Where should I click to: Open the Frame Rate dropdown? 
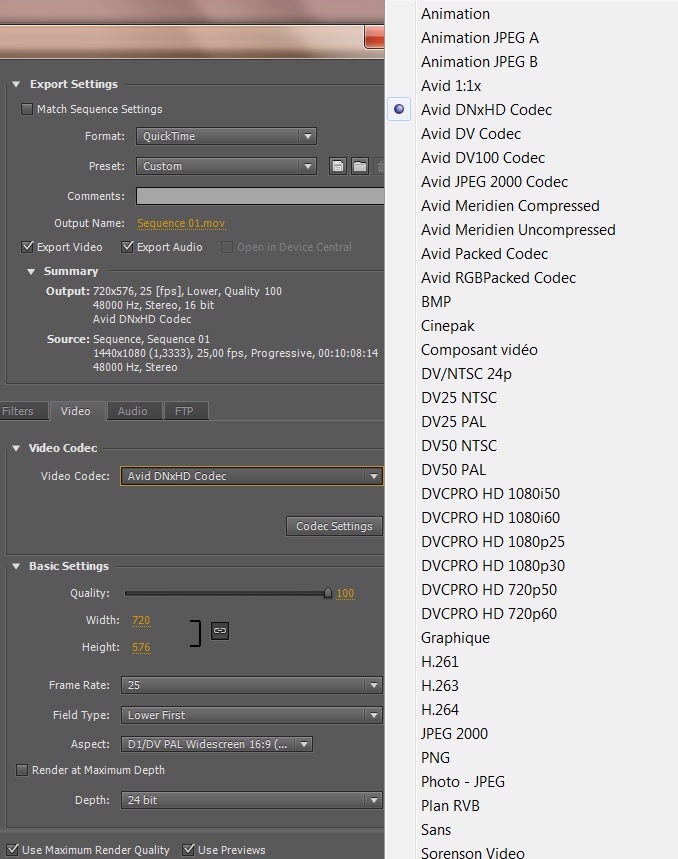click(251, 685)
